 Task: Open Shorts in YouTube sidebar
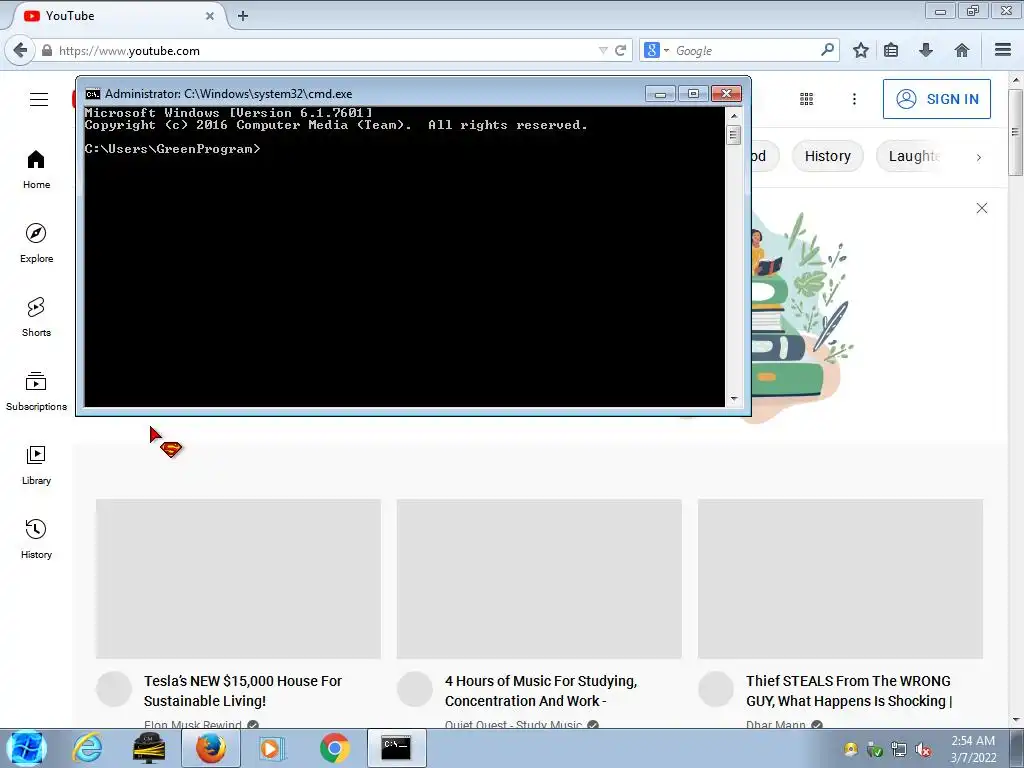coord(37,317)
